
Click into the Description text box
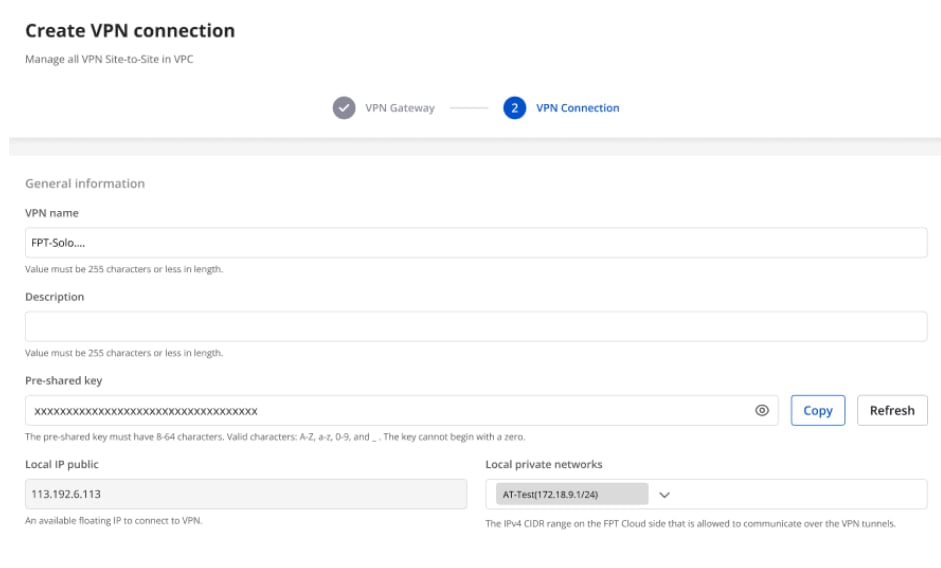coord(475,326)
